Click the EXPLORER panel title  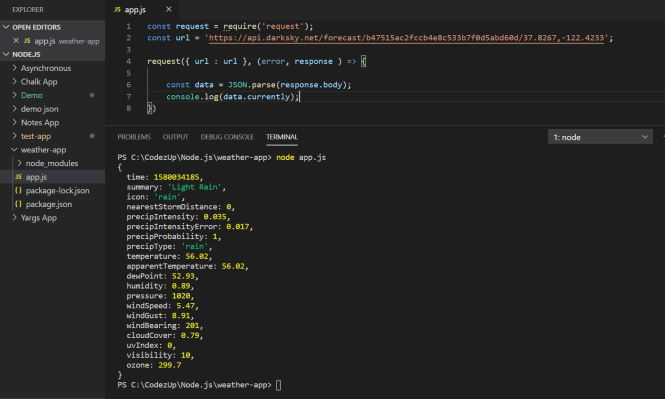coord(28,9)
